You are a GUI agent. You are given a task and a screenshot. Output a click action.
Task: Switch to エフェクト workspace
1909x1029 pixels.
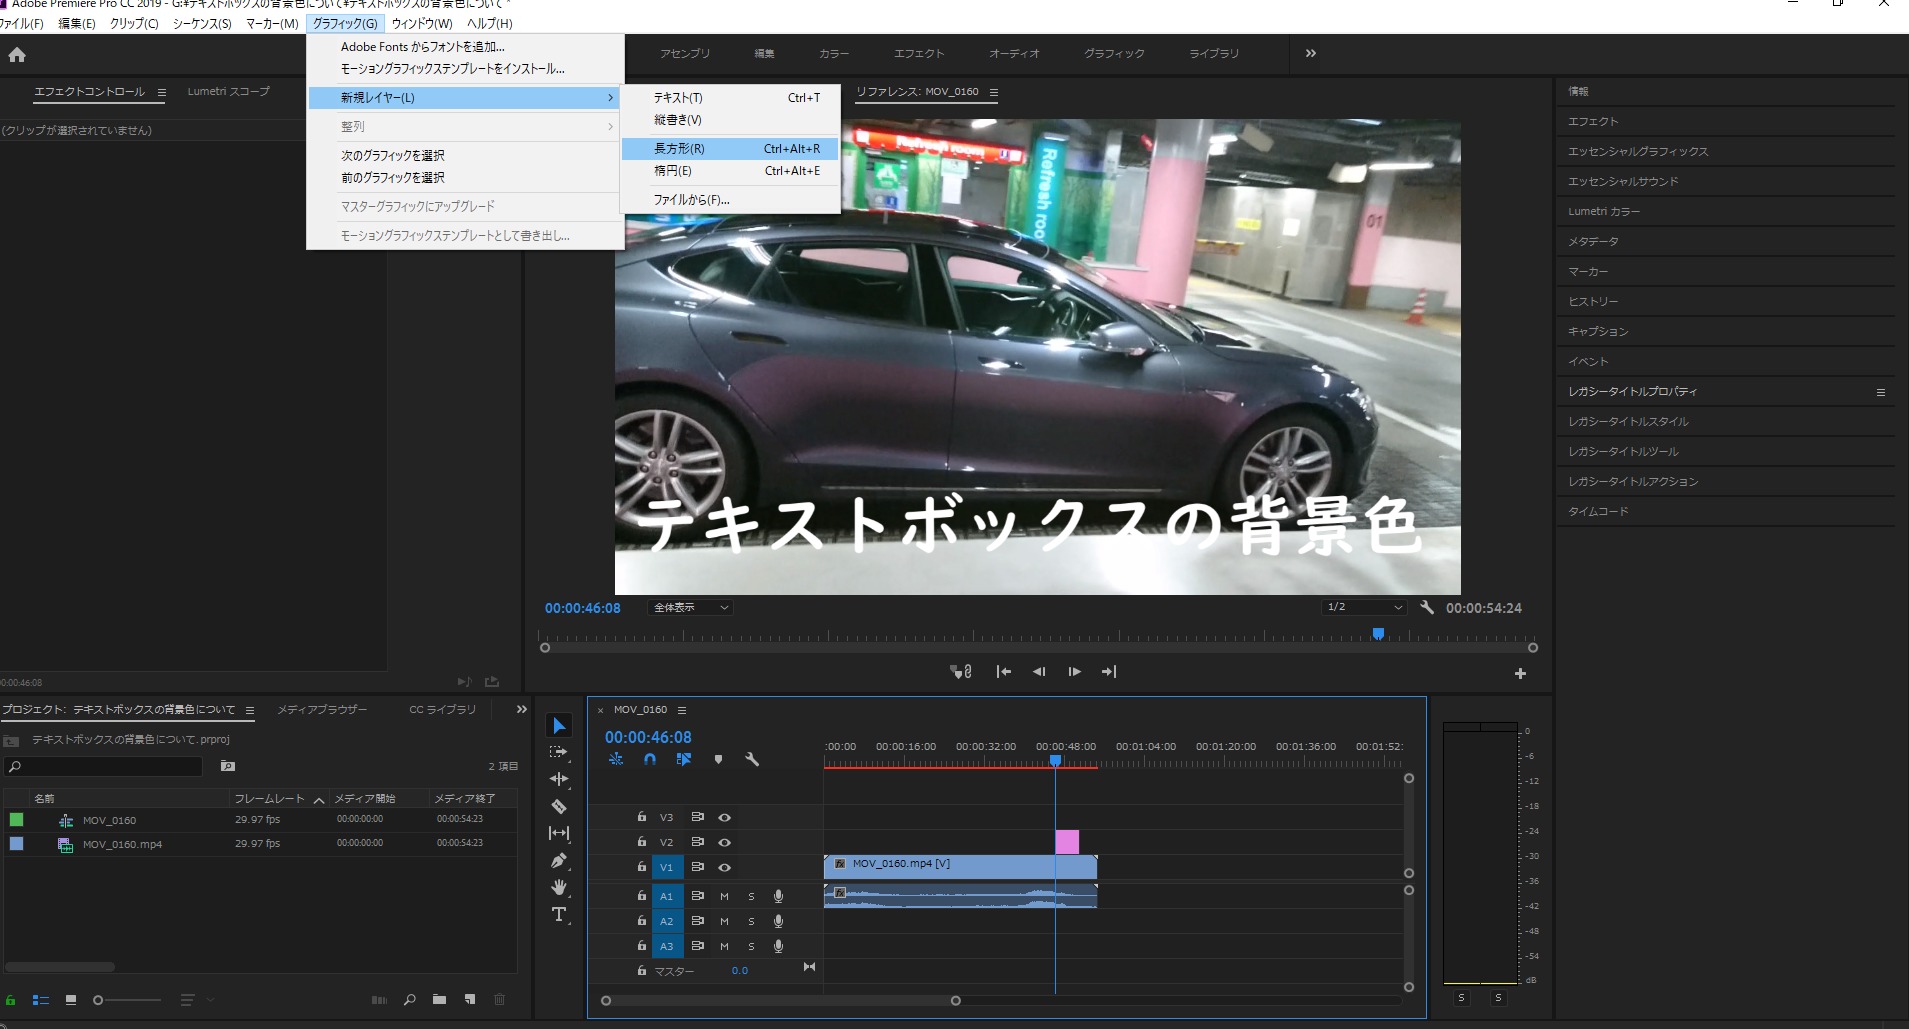[918, 53]
